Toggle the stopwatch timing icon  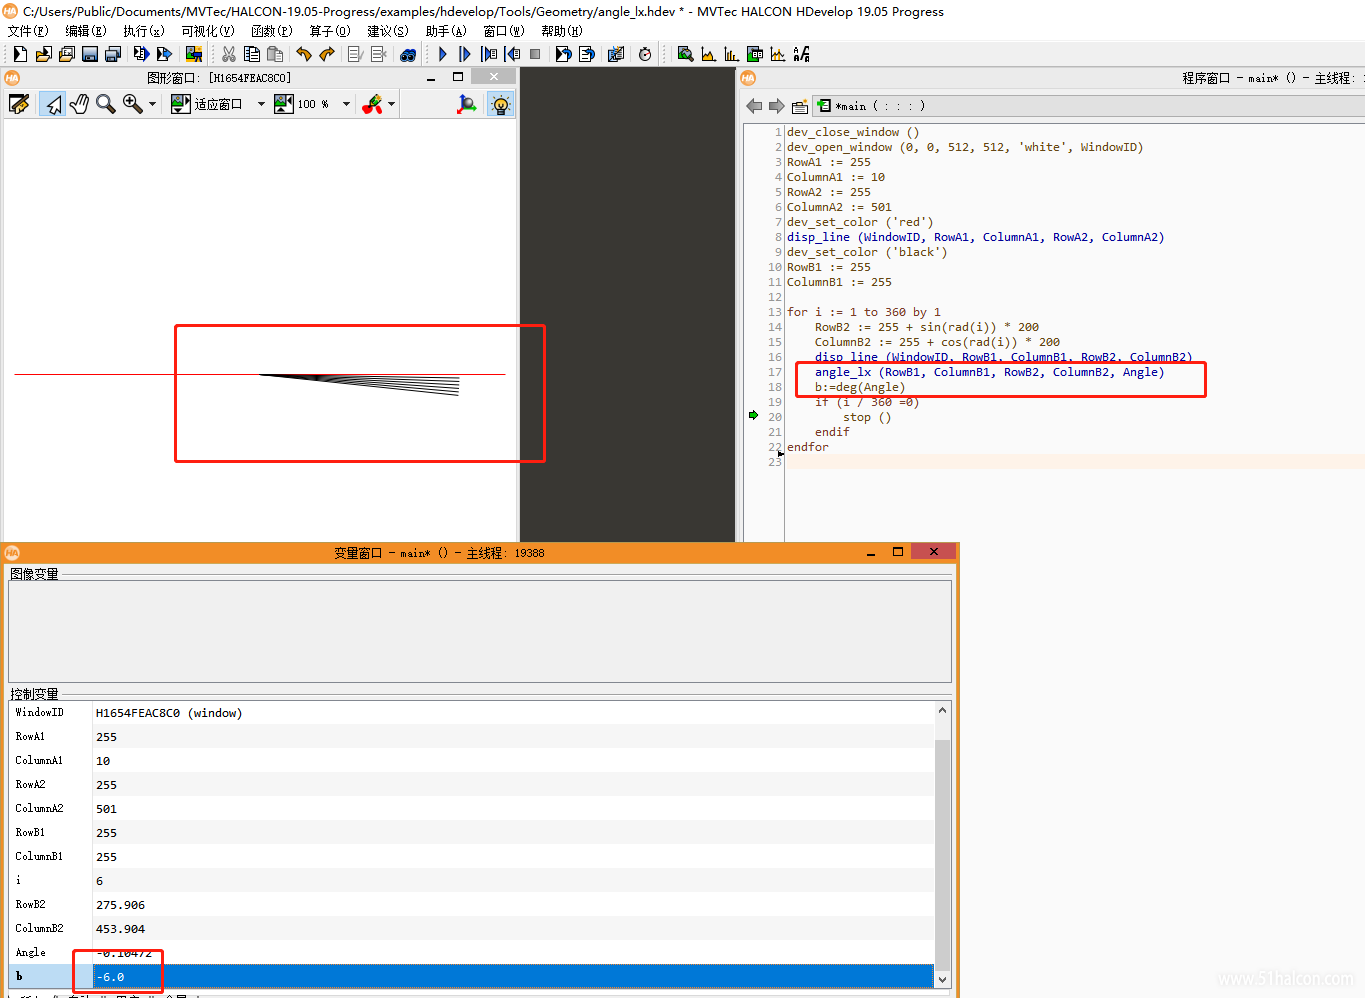pyautogui.click(x=645, y=54)
